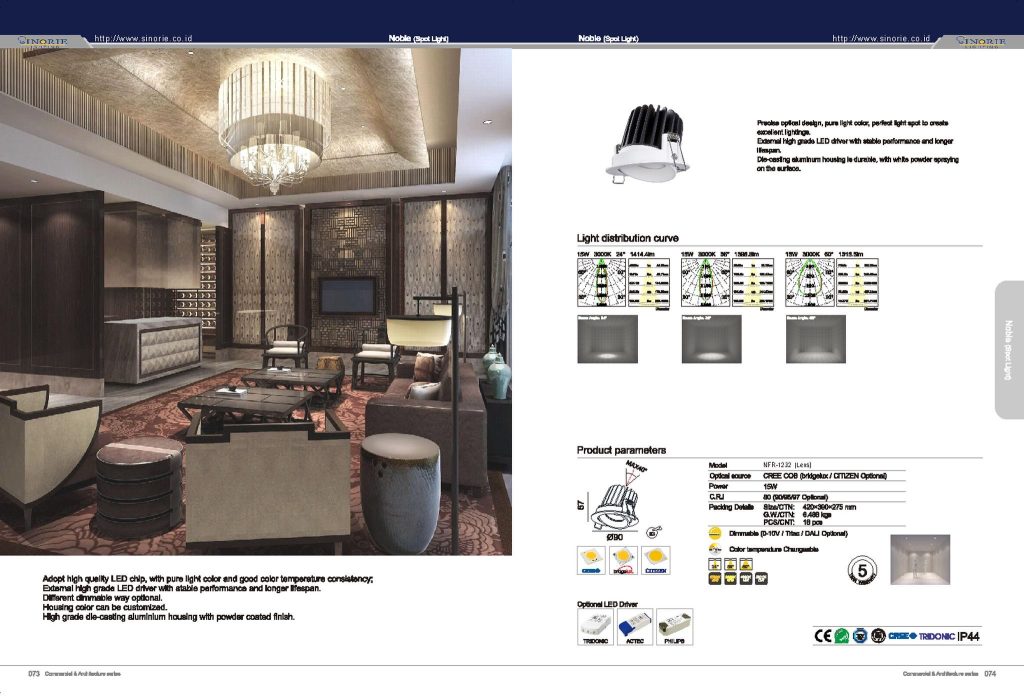Screen dimensions: 1024x700
Task: Open the Noble (Spot Light) side tab
Action: click(1008, 349)
